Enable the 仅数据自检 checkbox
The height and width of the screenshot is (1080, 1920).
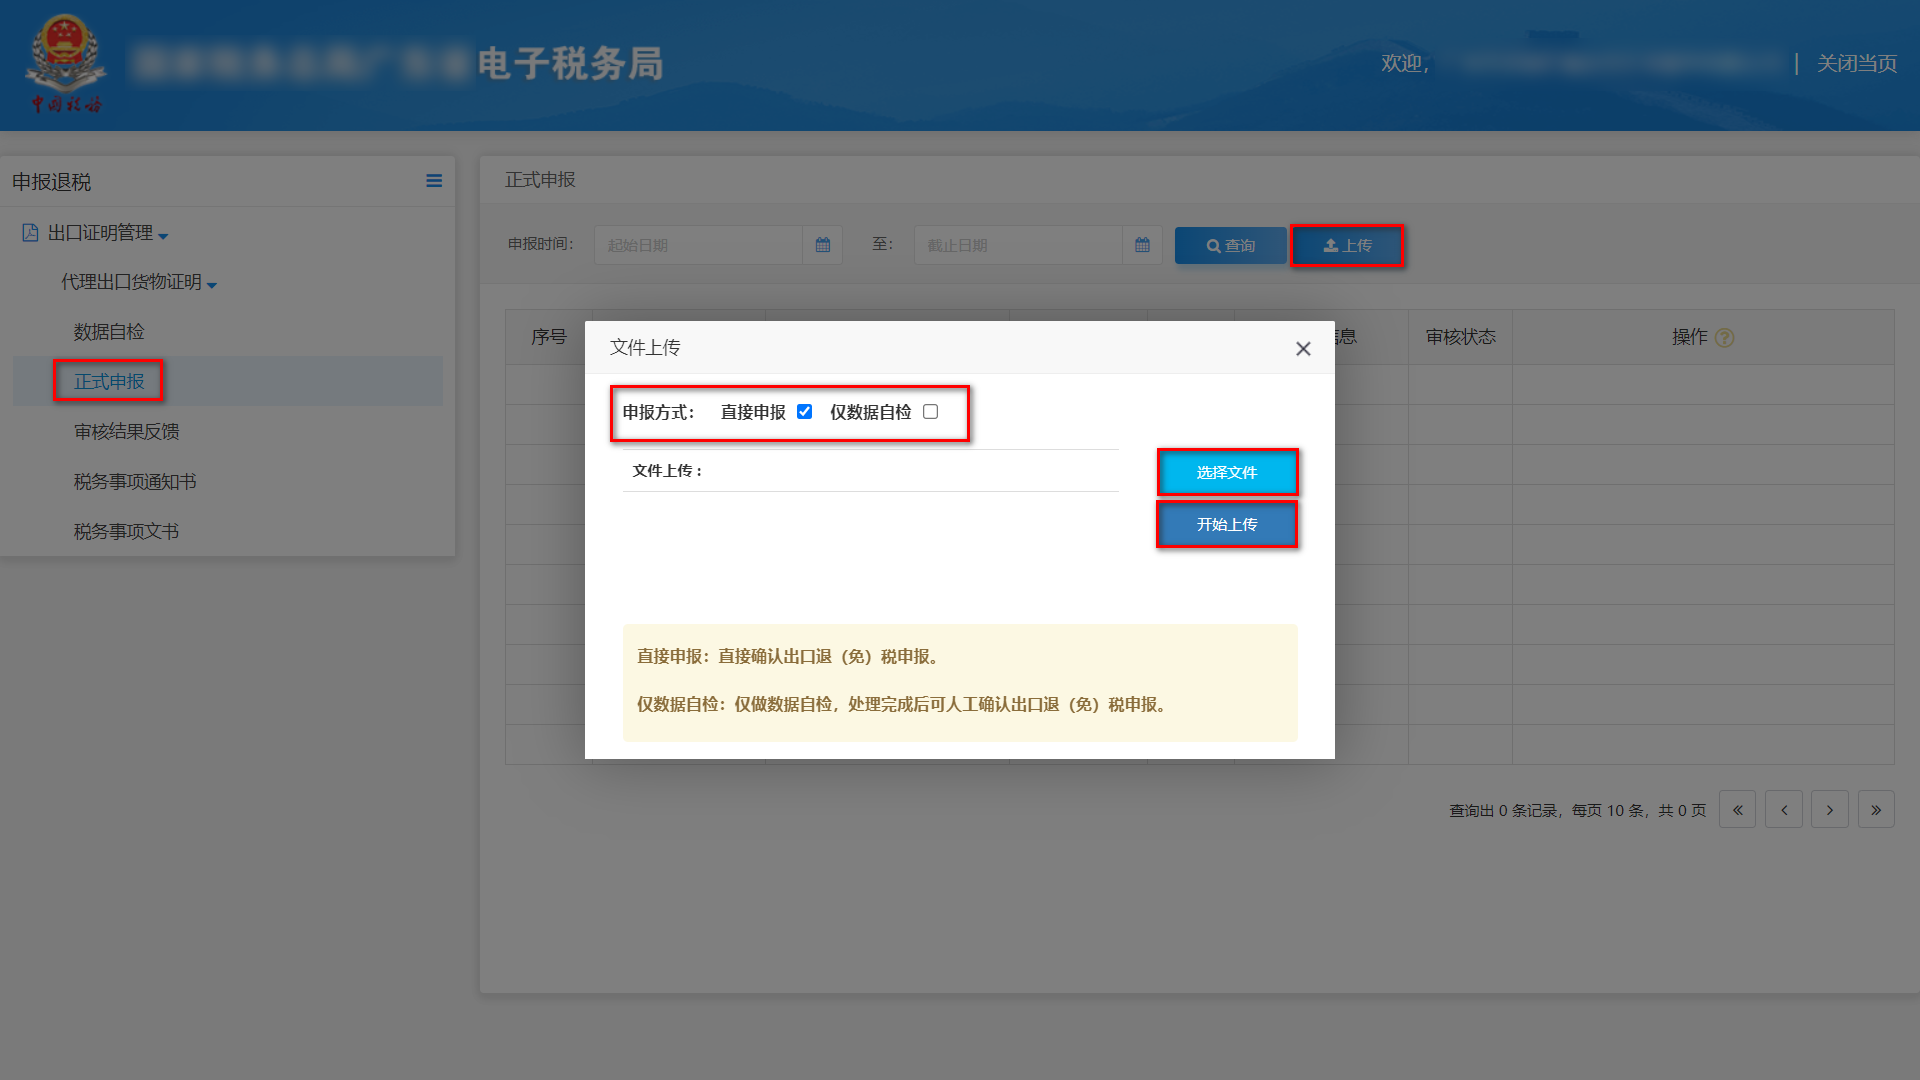tap(930, 410)
